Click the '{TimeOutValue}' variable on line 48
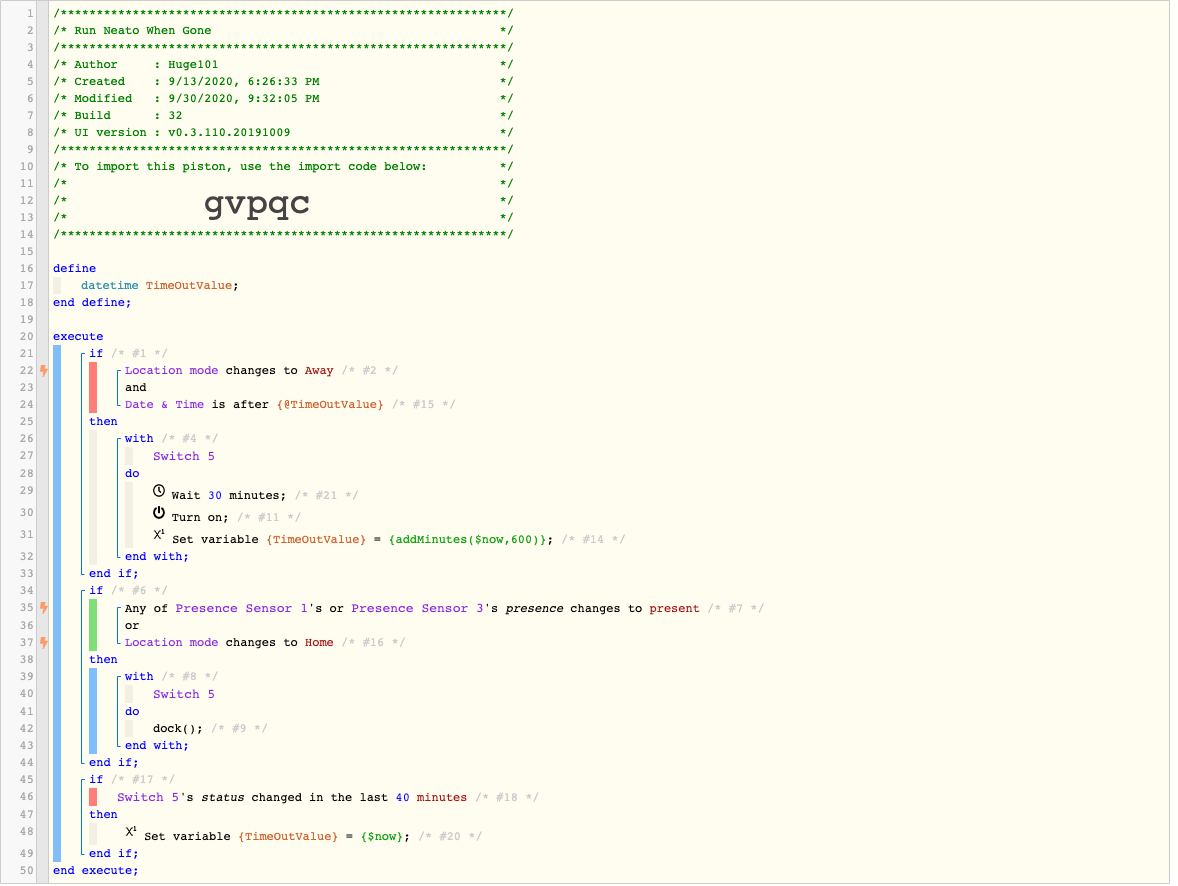The image size is (1178, 886). (288, 836)
